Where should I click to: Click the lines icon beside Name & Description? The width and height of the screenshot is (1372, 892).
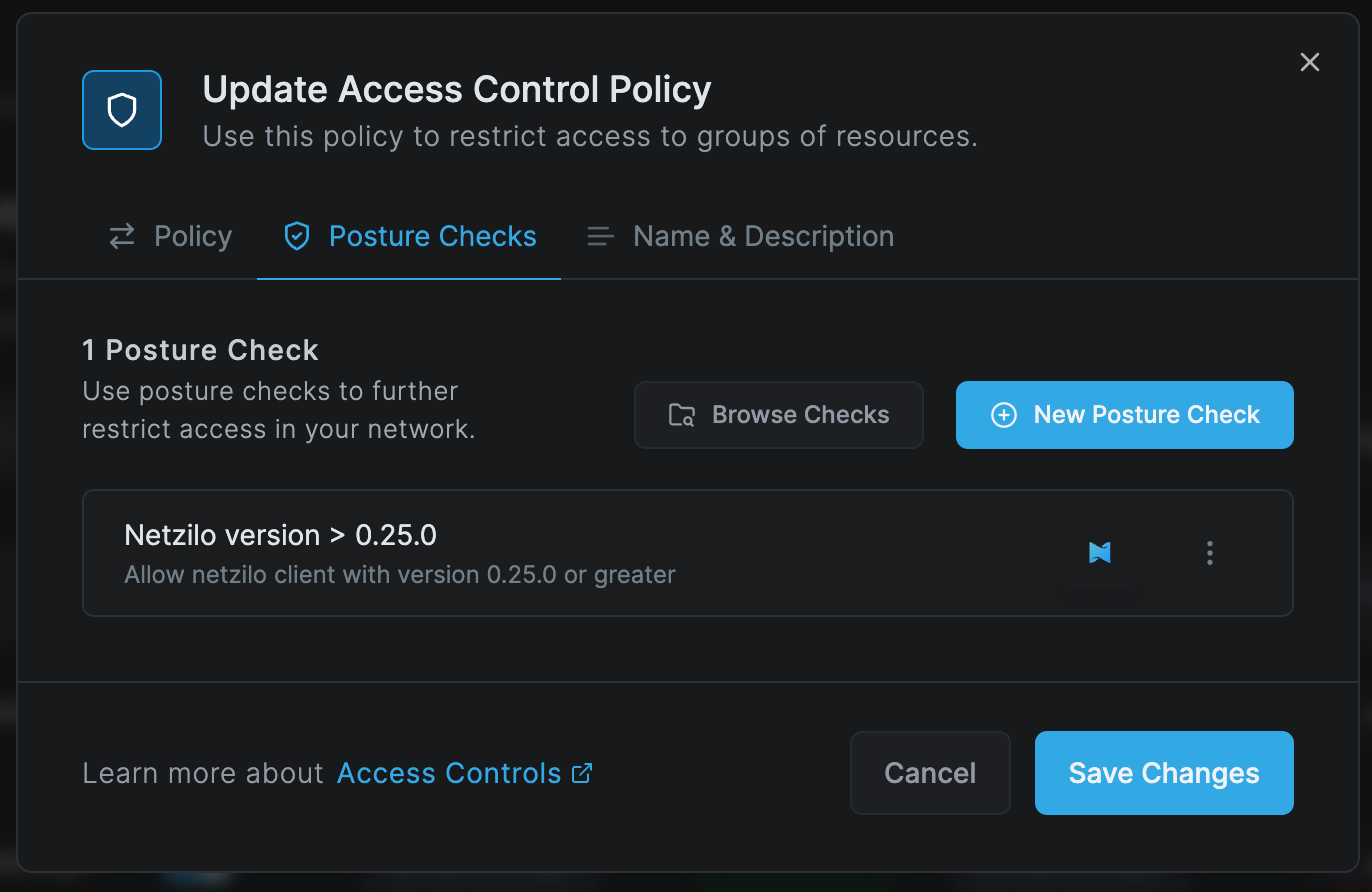tap(600, 237)
